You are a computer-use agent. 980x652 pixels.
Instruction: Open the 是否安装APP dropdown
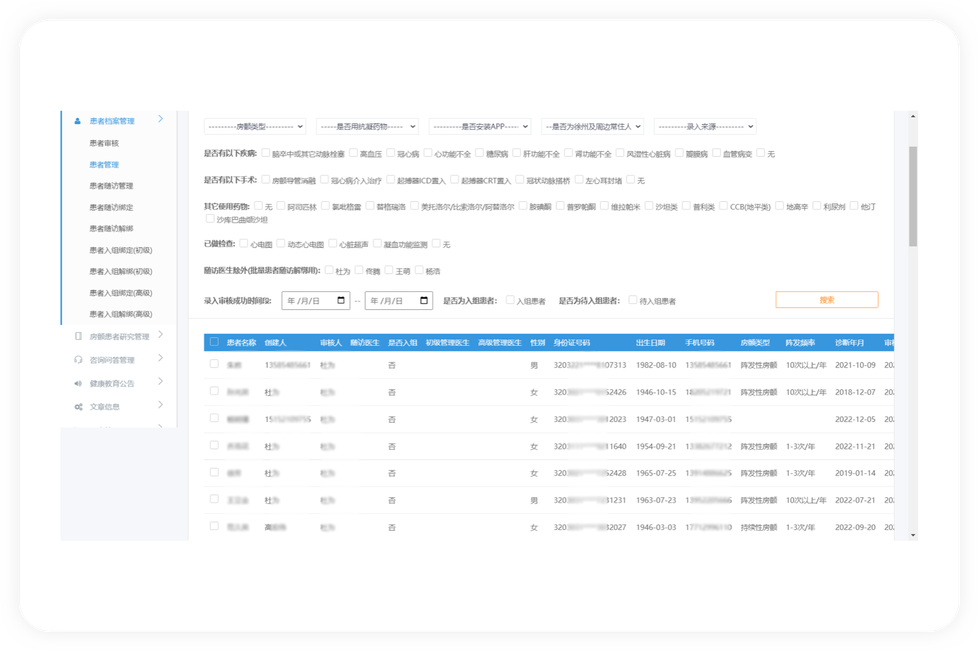(480, 126)
